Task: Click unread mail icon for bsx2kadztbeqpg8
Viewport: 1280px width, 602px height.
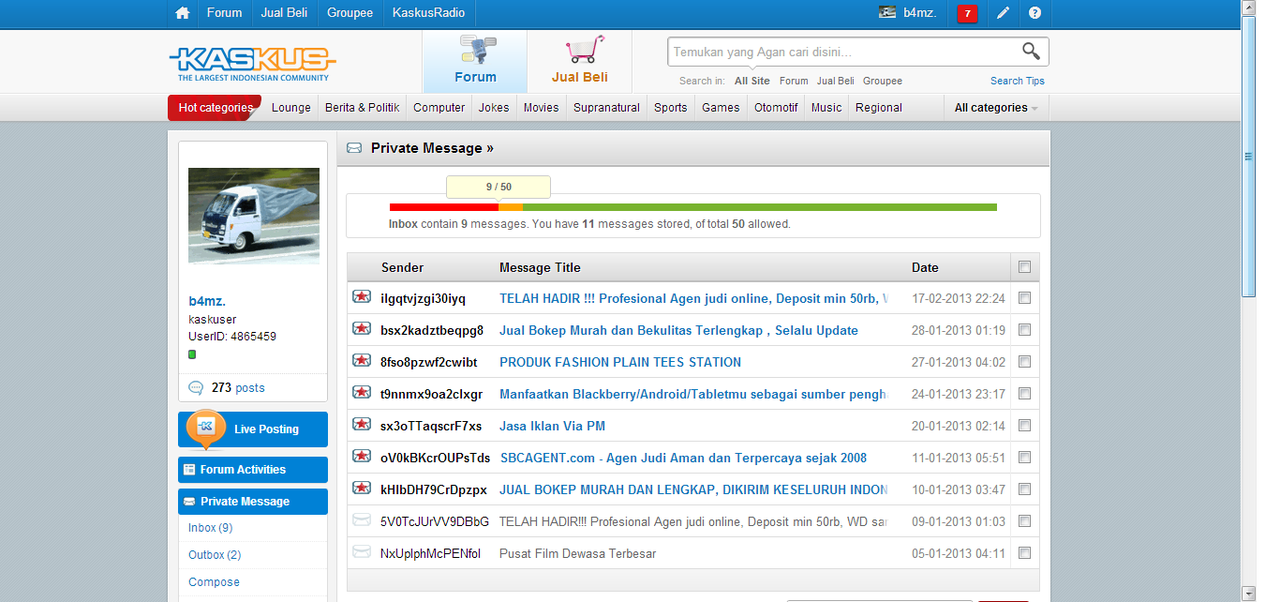Action: tap(362, 329)
